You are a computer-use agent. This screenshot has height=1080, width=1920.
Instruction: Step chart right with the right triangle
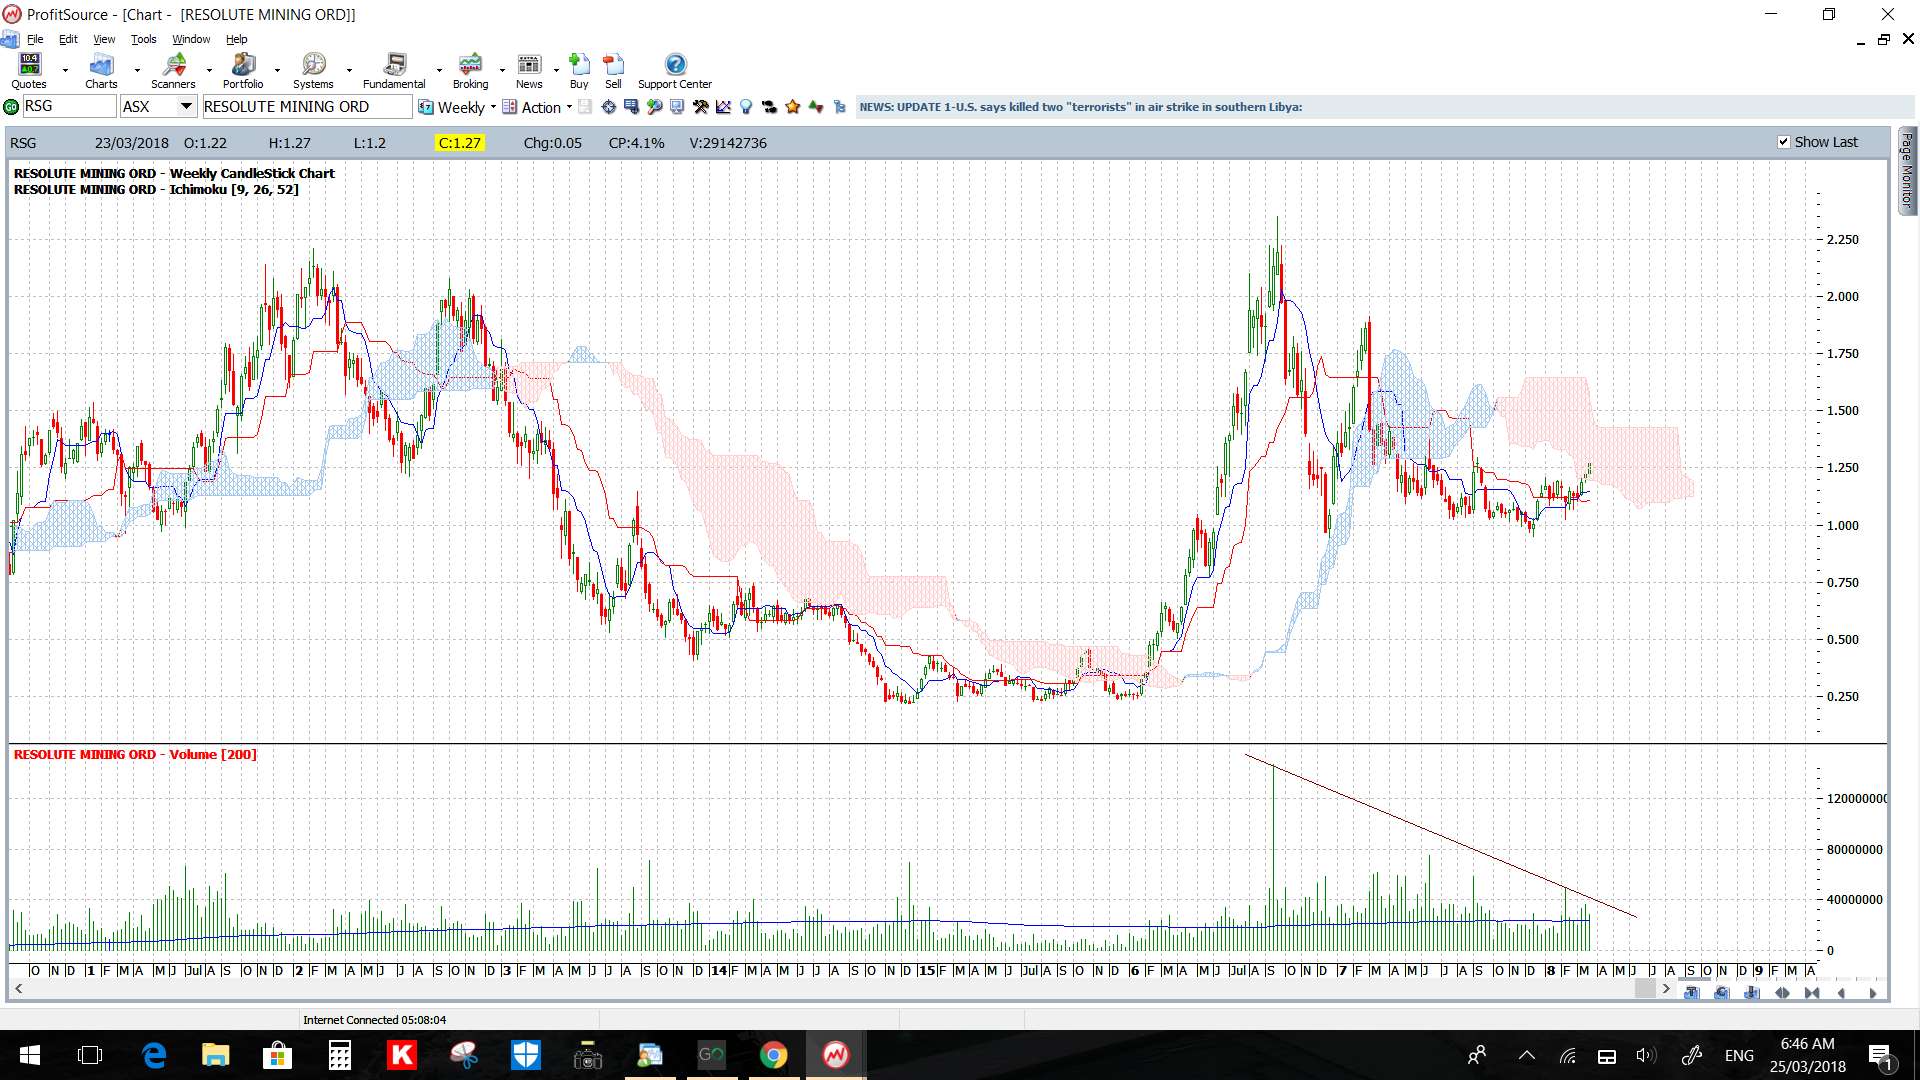(1873, 993)
